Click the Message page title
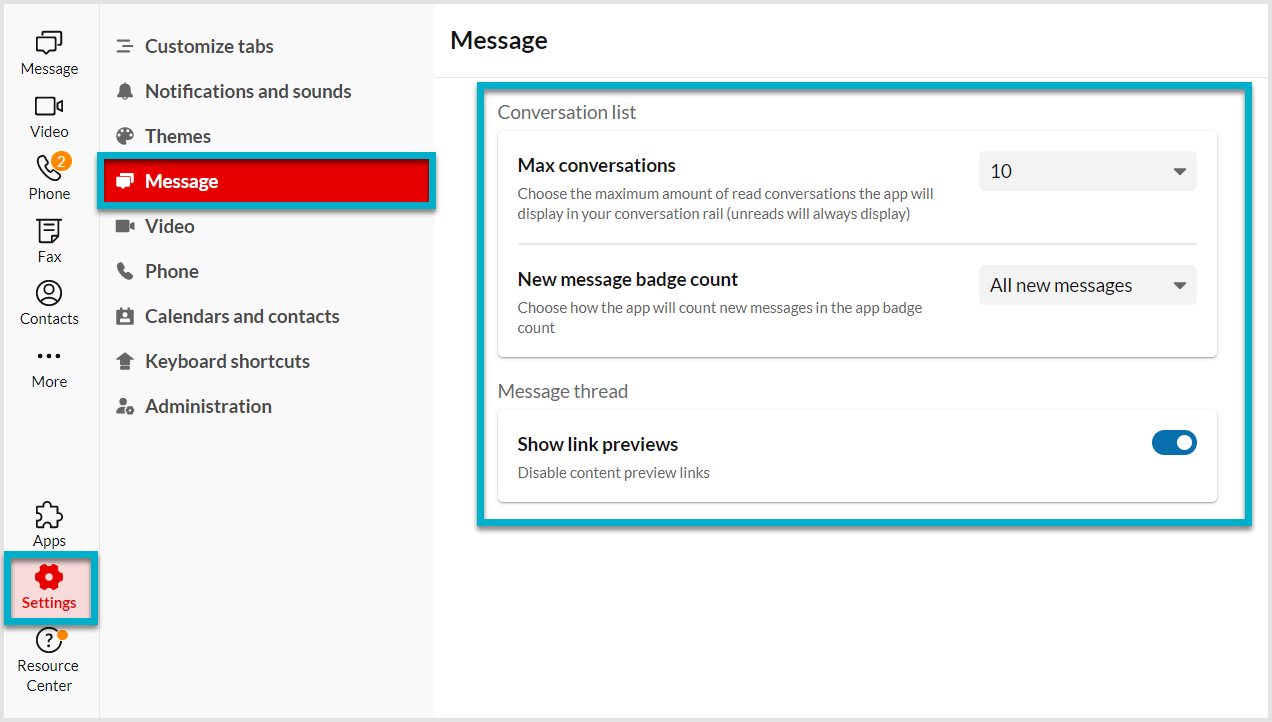This screenshot has width=1272, height=722. coord(499,40)
